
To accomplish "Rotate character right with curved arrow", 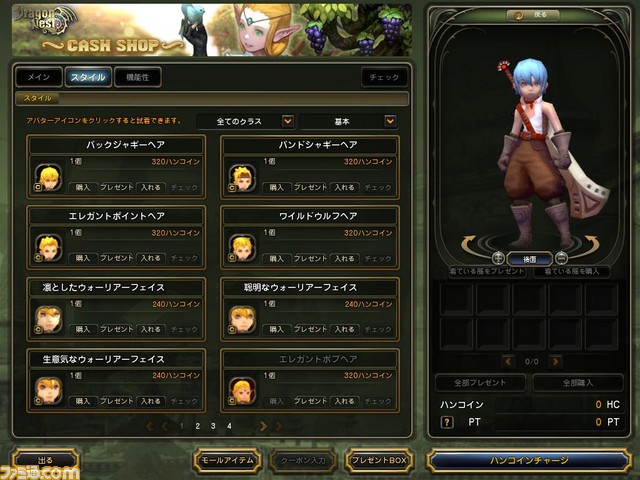I will tap(591, 244).
